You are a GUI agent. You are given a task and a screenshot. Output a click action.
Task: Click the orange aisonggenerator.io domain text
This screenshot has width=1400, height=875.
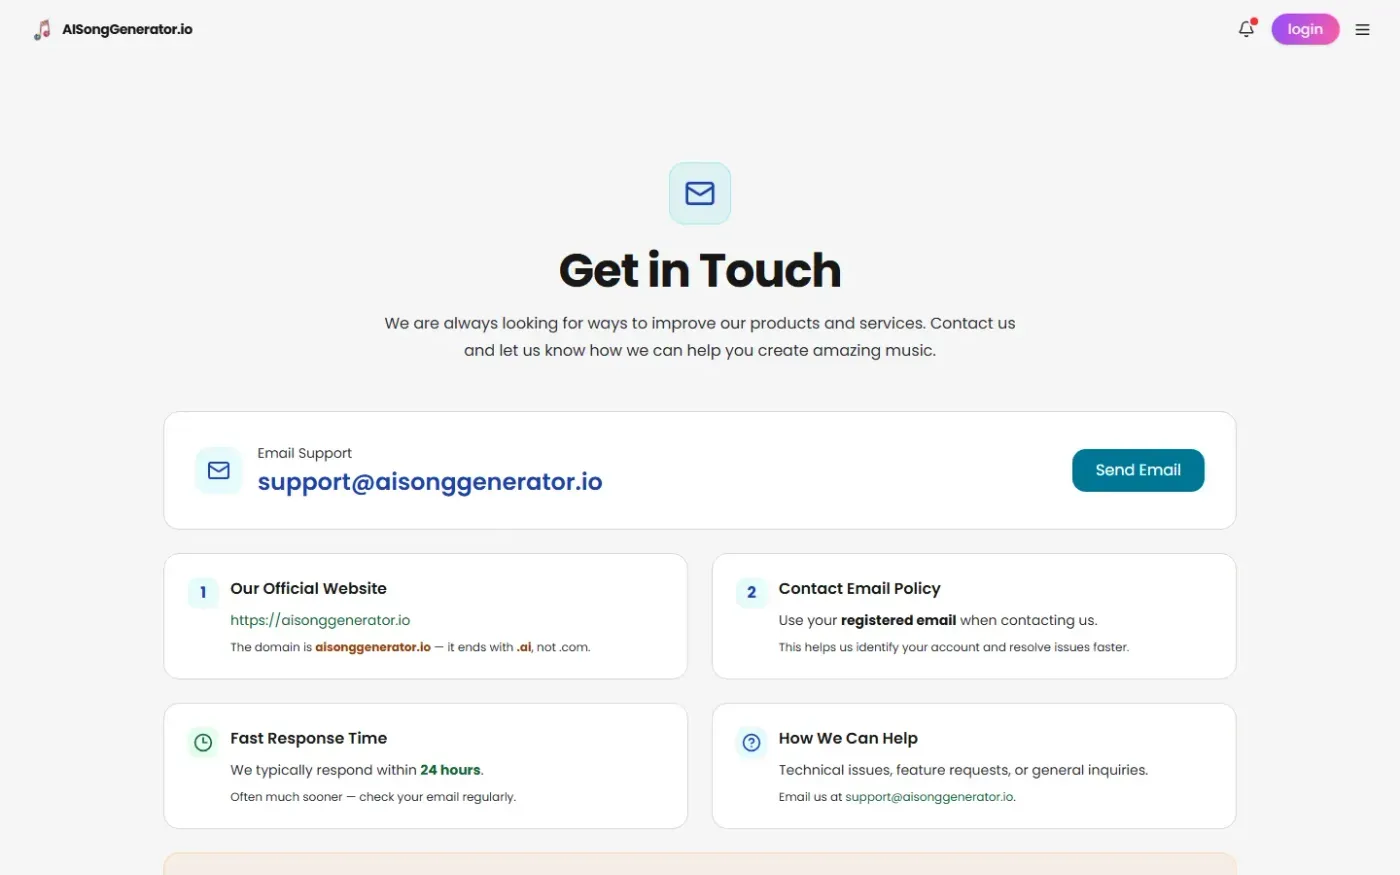pyautogui.click(x=373, y=647)
